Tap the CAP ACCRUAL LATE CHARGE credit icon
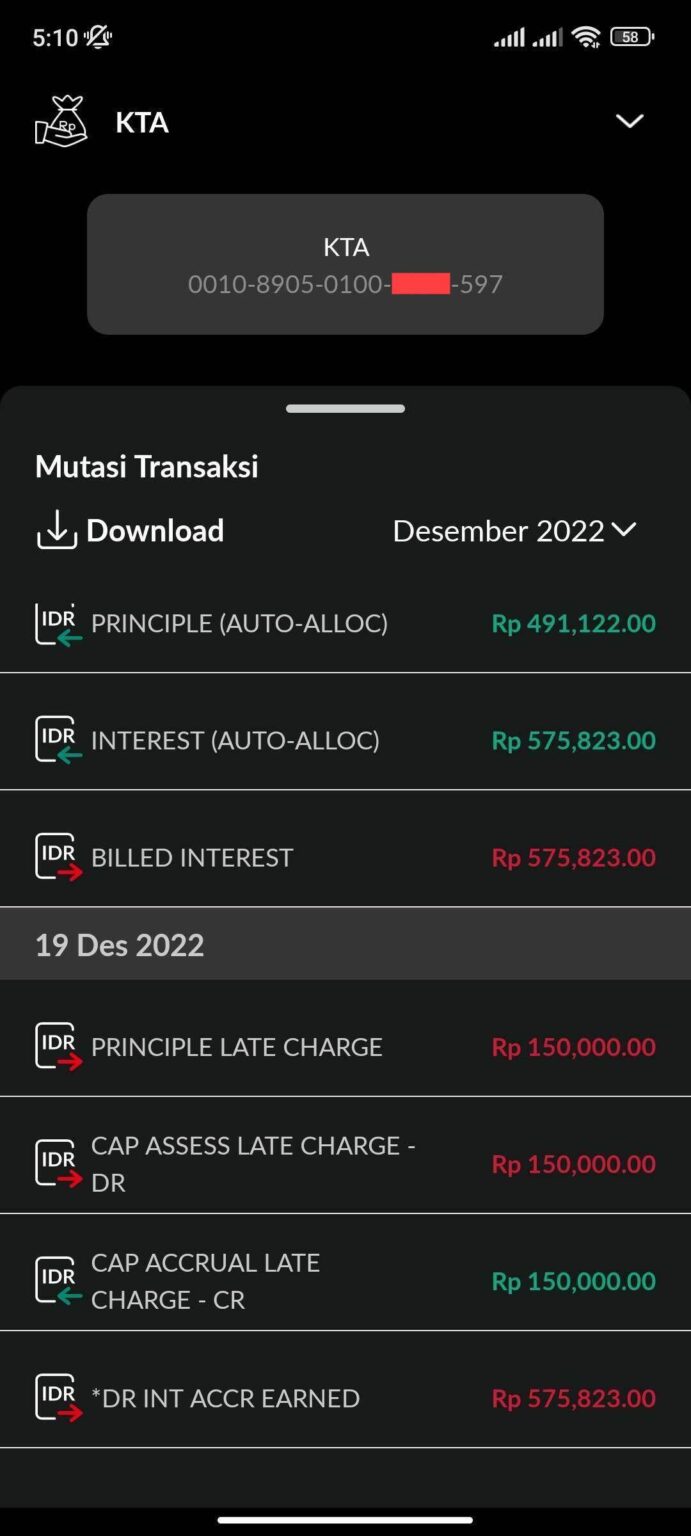The height and width of the screenshot is (1536, 691). (x=58, y=1281)
